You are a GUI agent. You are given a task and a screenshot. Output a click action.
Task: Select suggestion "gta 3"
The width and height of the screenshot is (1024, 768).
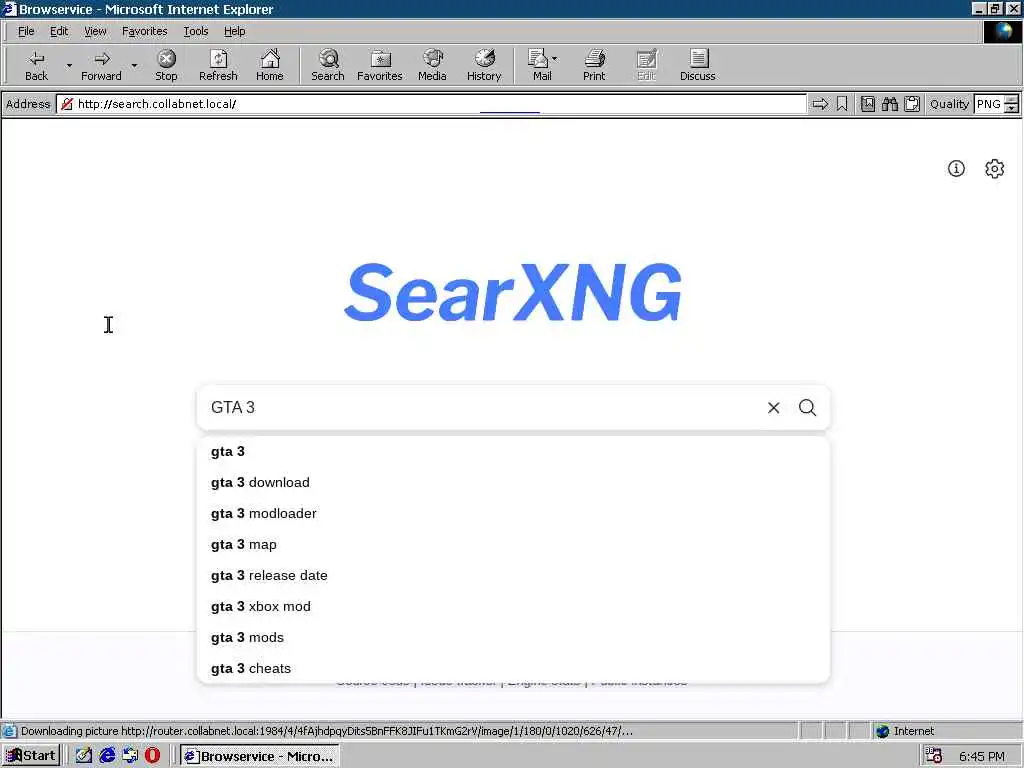pyautogui.click(x=513, y=451)
